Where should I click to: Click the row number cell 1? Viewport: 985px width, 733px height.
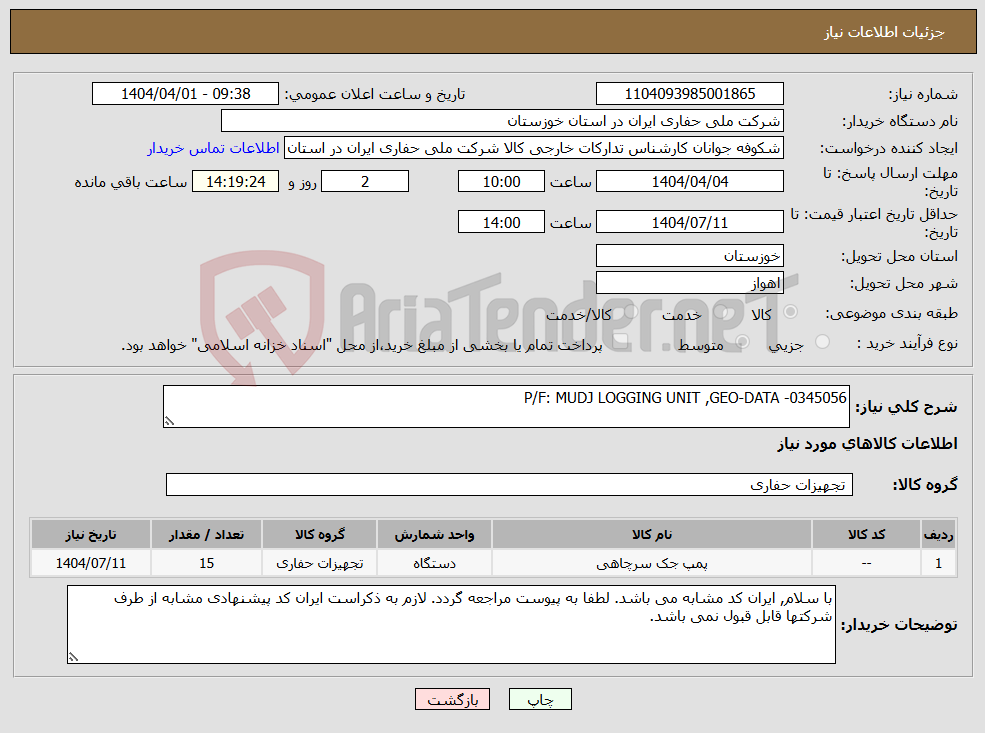(x=938, y=563)
